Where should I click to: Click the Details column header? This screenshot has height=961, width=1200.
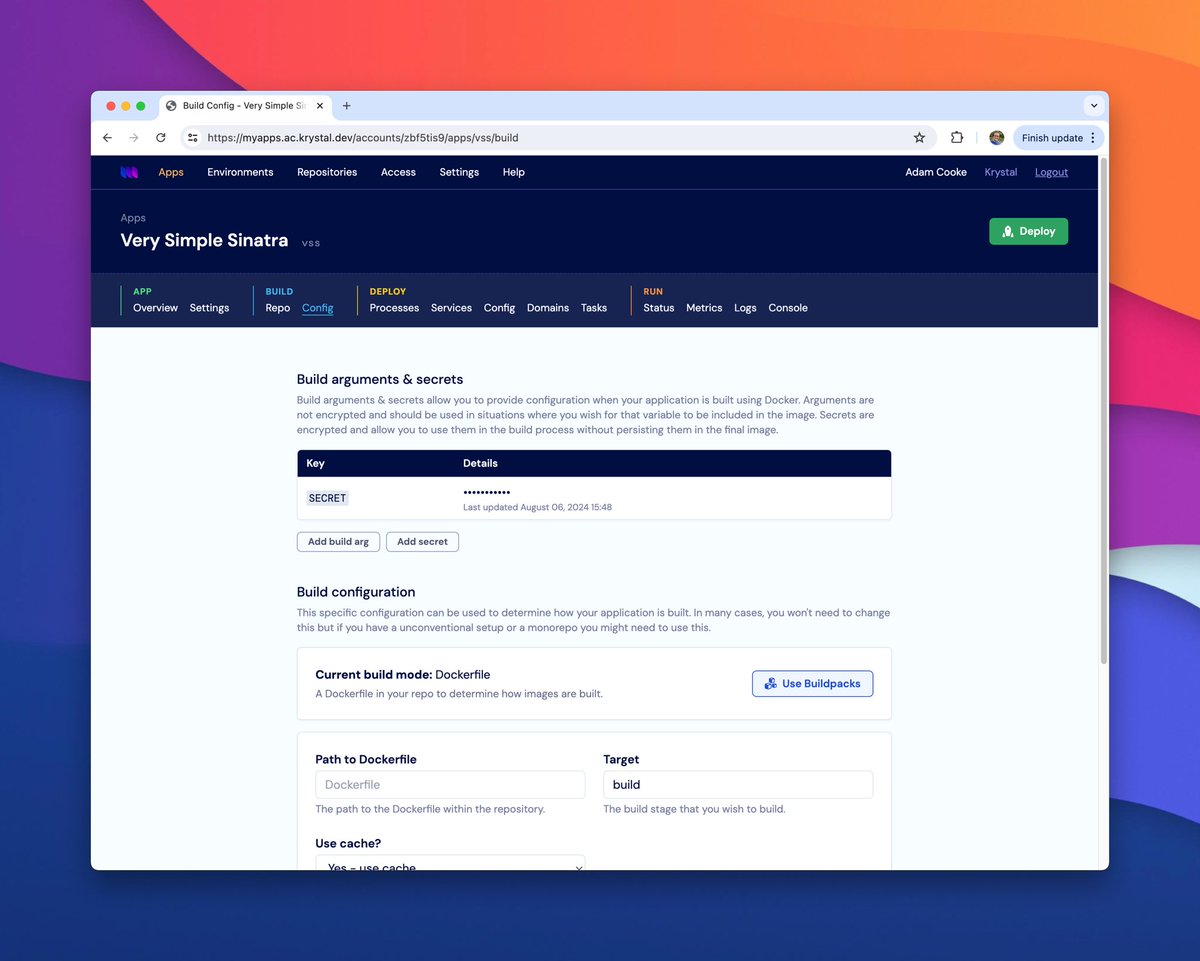tap(480, 464)
